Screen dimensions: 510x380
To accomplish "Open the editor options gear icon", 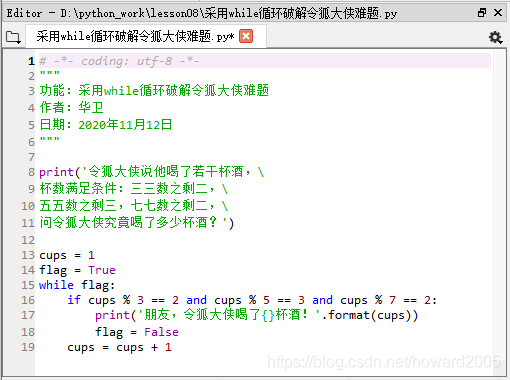I will click(495, 37).
